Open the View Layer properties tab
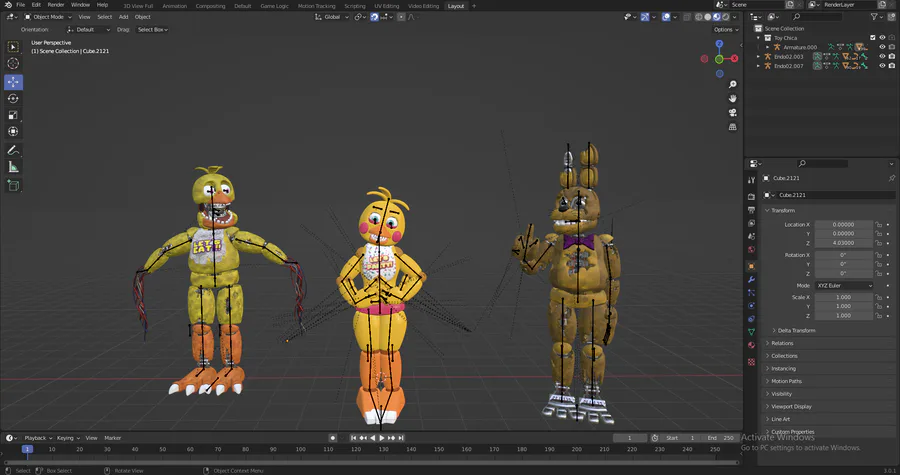900x475 pixels. pos(751,223)
